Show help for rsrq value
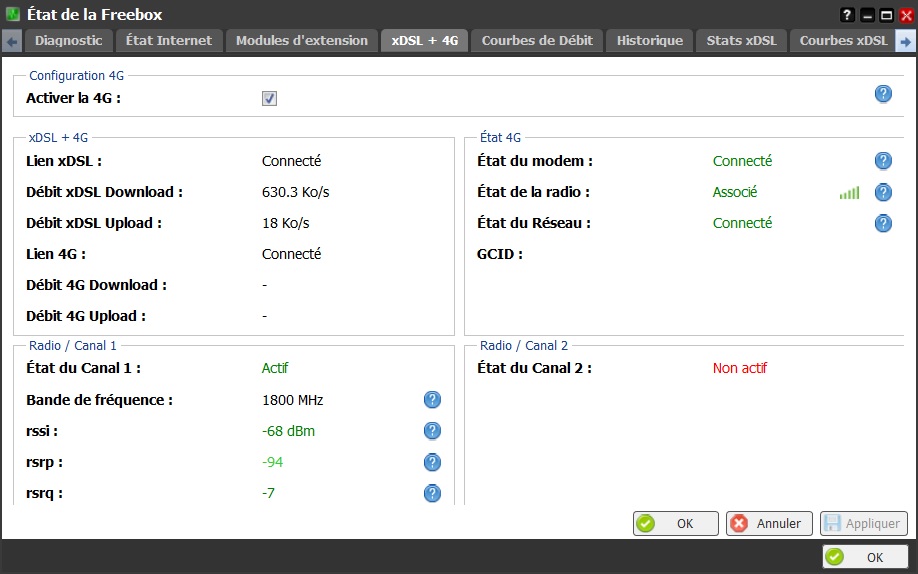 pyautogui.click(x=432, y=493)
